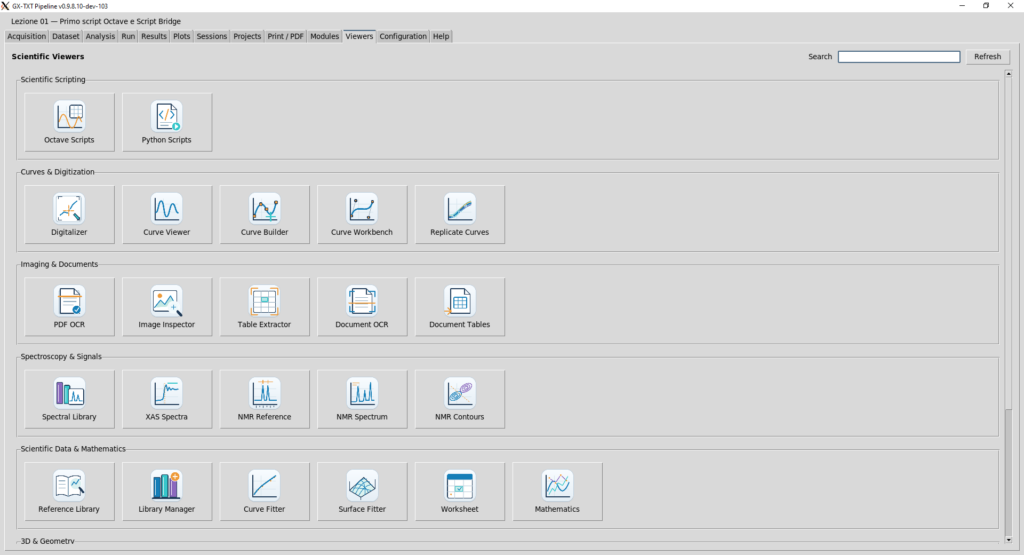
Task: Open the Reference Library
Action: pos(69,492)
